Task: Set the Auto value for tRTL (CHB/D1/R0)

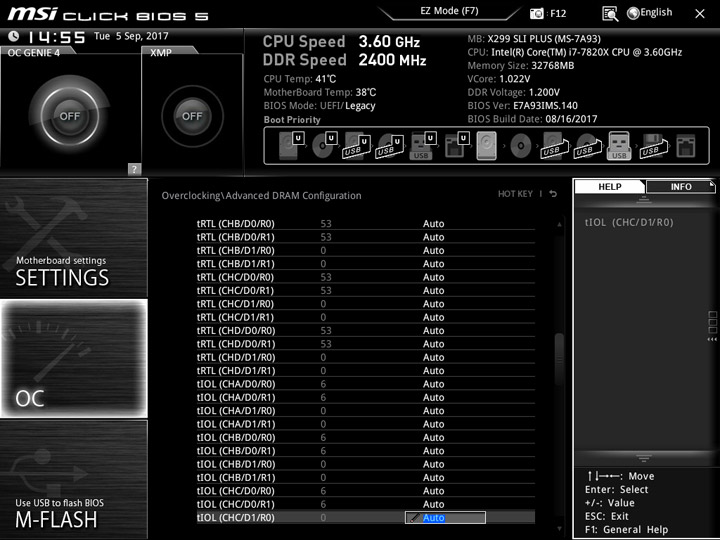Action: 433,250
